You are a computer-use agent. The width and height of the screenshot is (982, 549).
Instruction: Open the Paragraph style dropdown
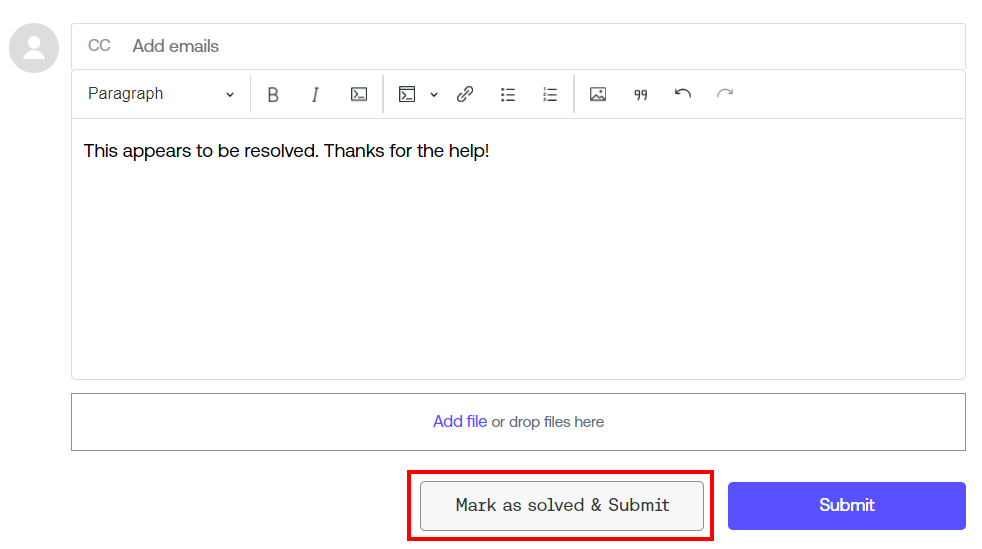point(161,94)
